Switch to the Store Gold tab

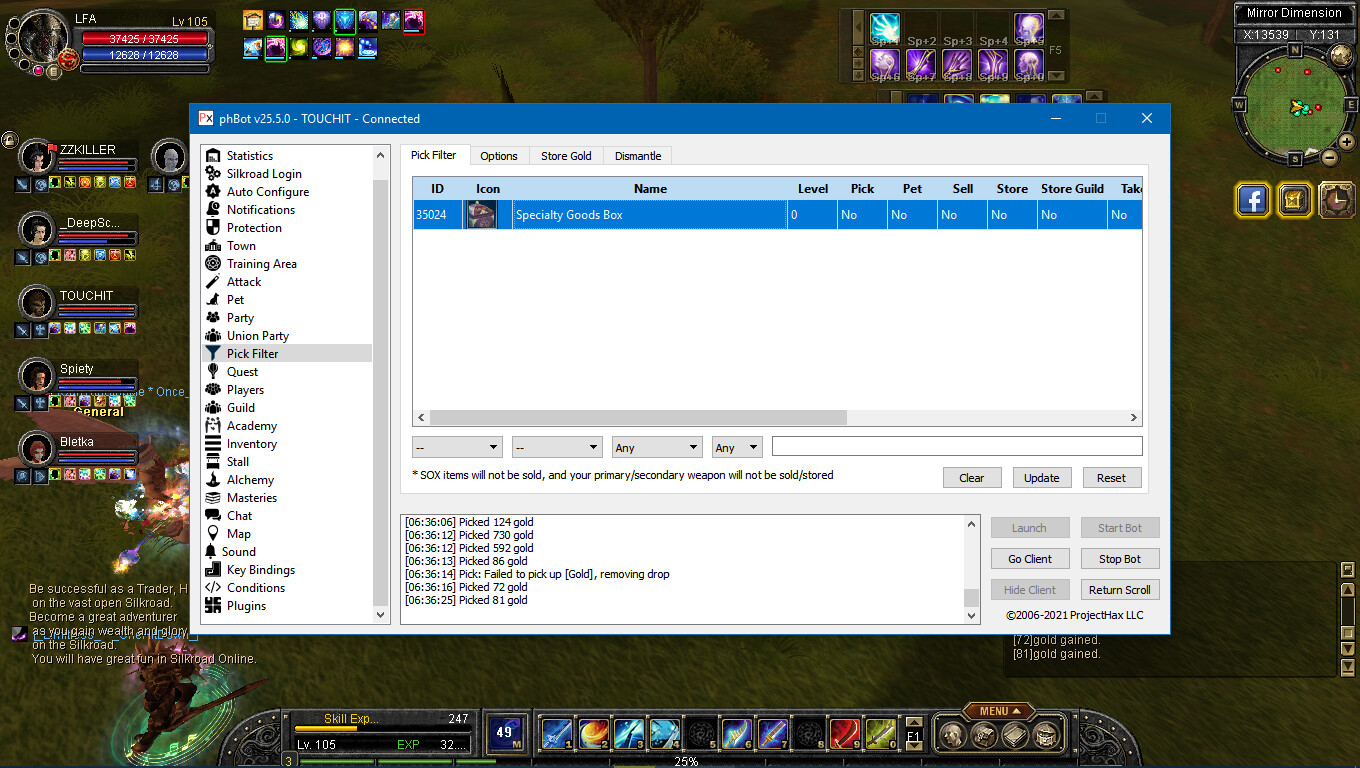[x=566, y=156]
